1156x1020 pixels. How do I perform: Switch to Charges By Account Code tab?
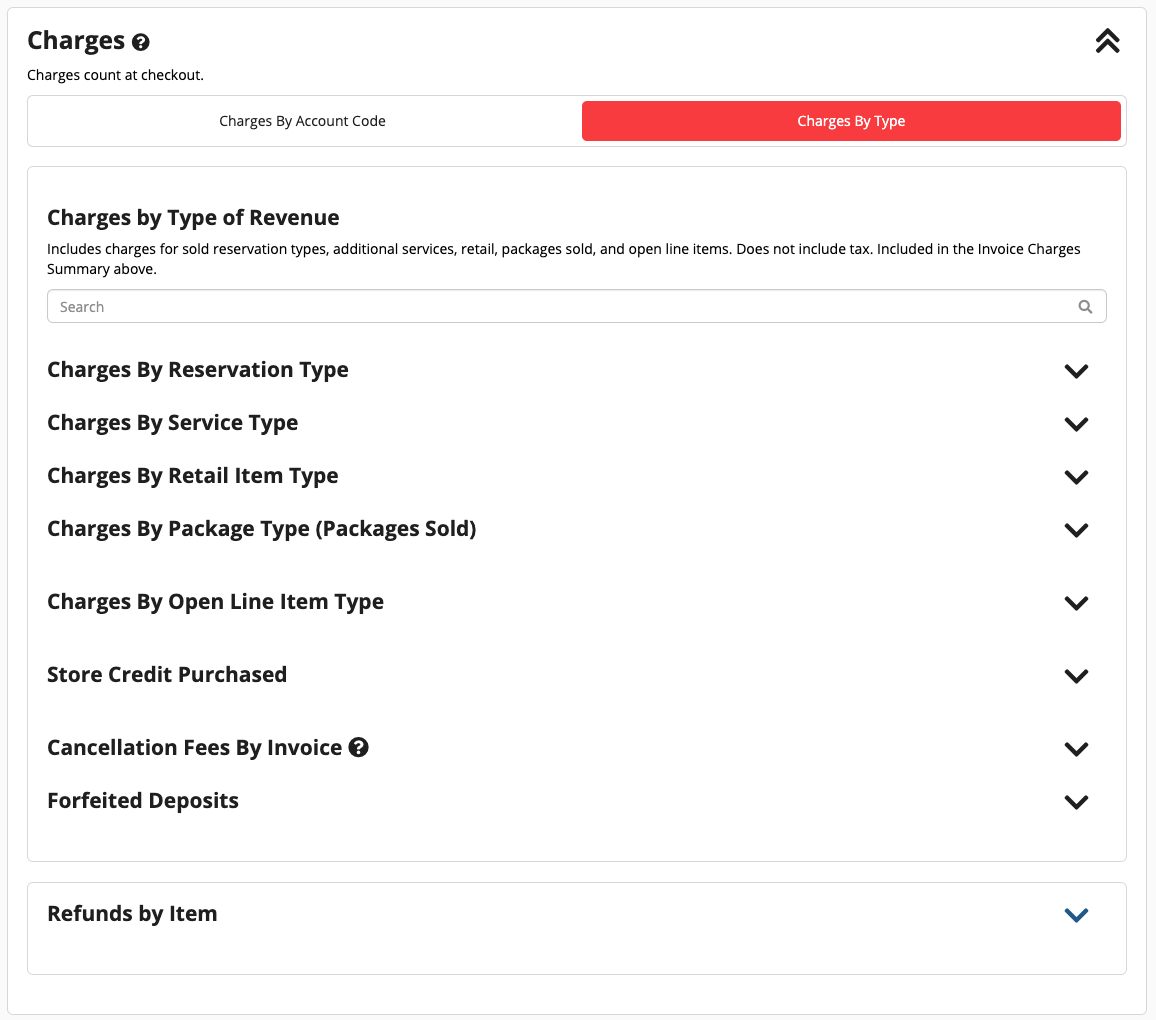(x=302, y=121)
